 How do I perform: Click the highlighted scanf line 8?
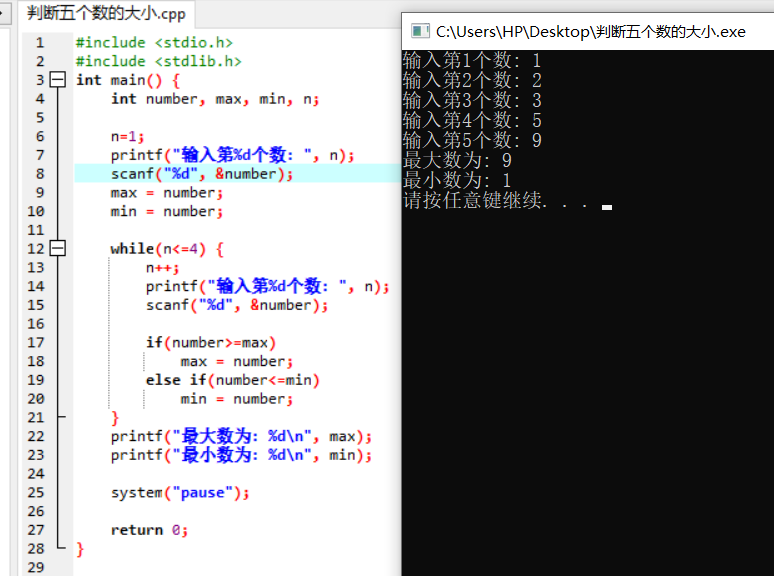point(202,174)
